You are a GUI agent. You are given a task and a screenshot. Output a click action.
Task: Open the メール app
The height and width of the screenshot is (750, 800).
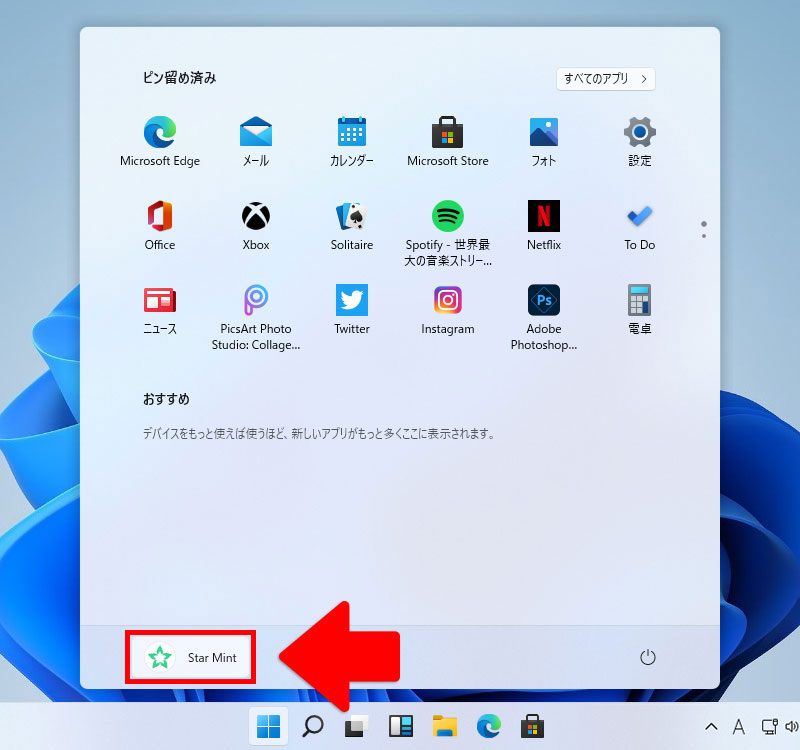coord(256,142)
